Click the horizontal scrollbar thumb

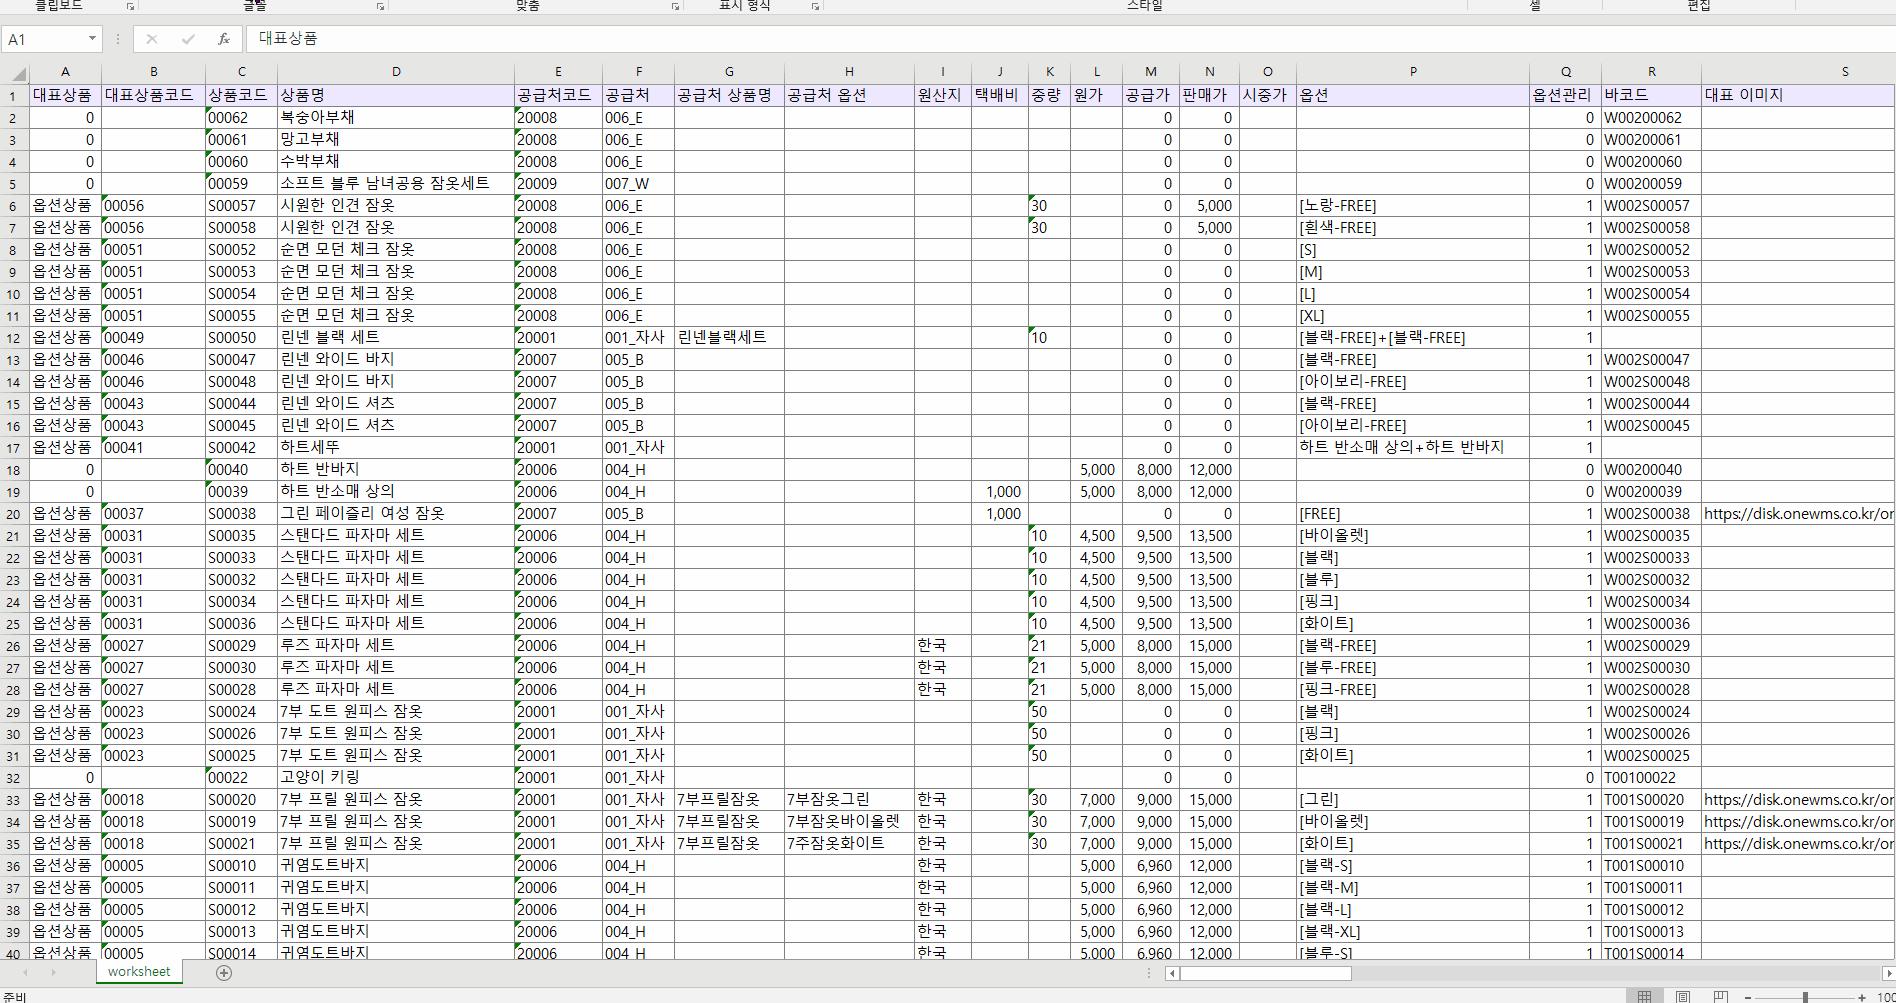1266,973
